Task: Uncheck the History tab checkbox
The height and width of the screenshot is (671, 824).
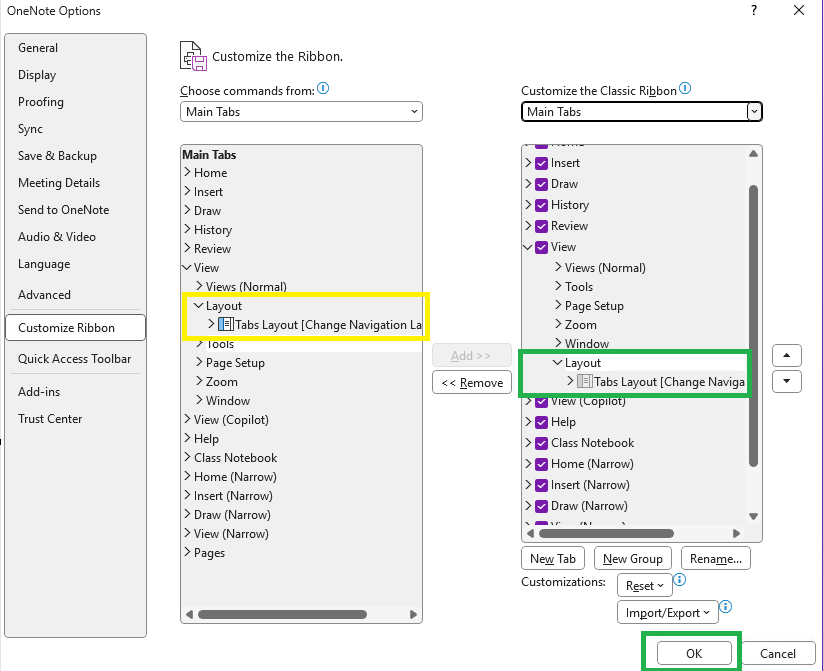Action: click(541, 205)
